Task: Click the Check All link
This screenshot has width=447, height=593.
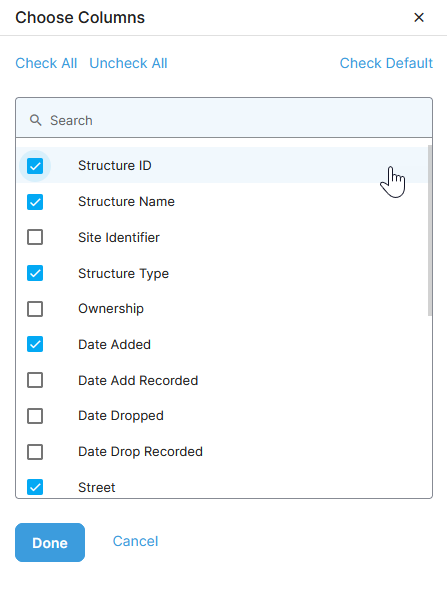Action: click(46, 63)
